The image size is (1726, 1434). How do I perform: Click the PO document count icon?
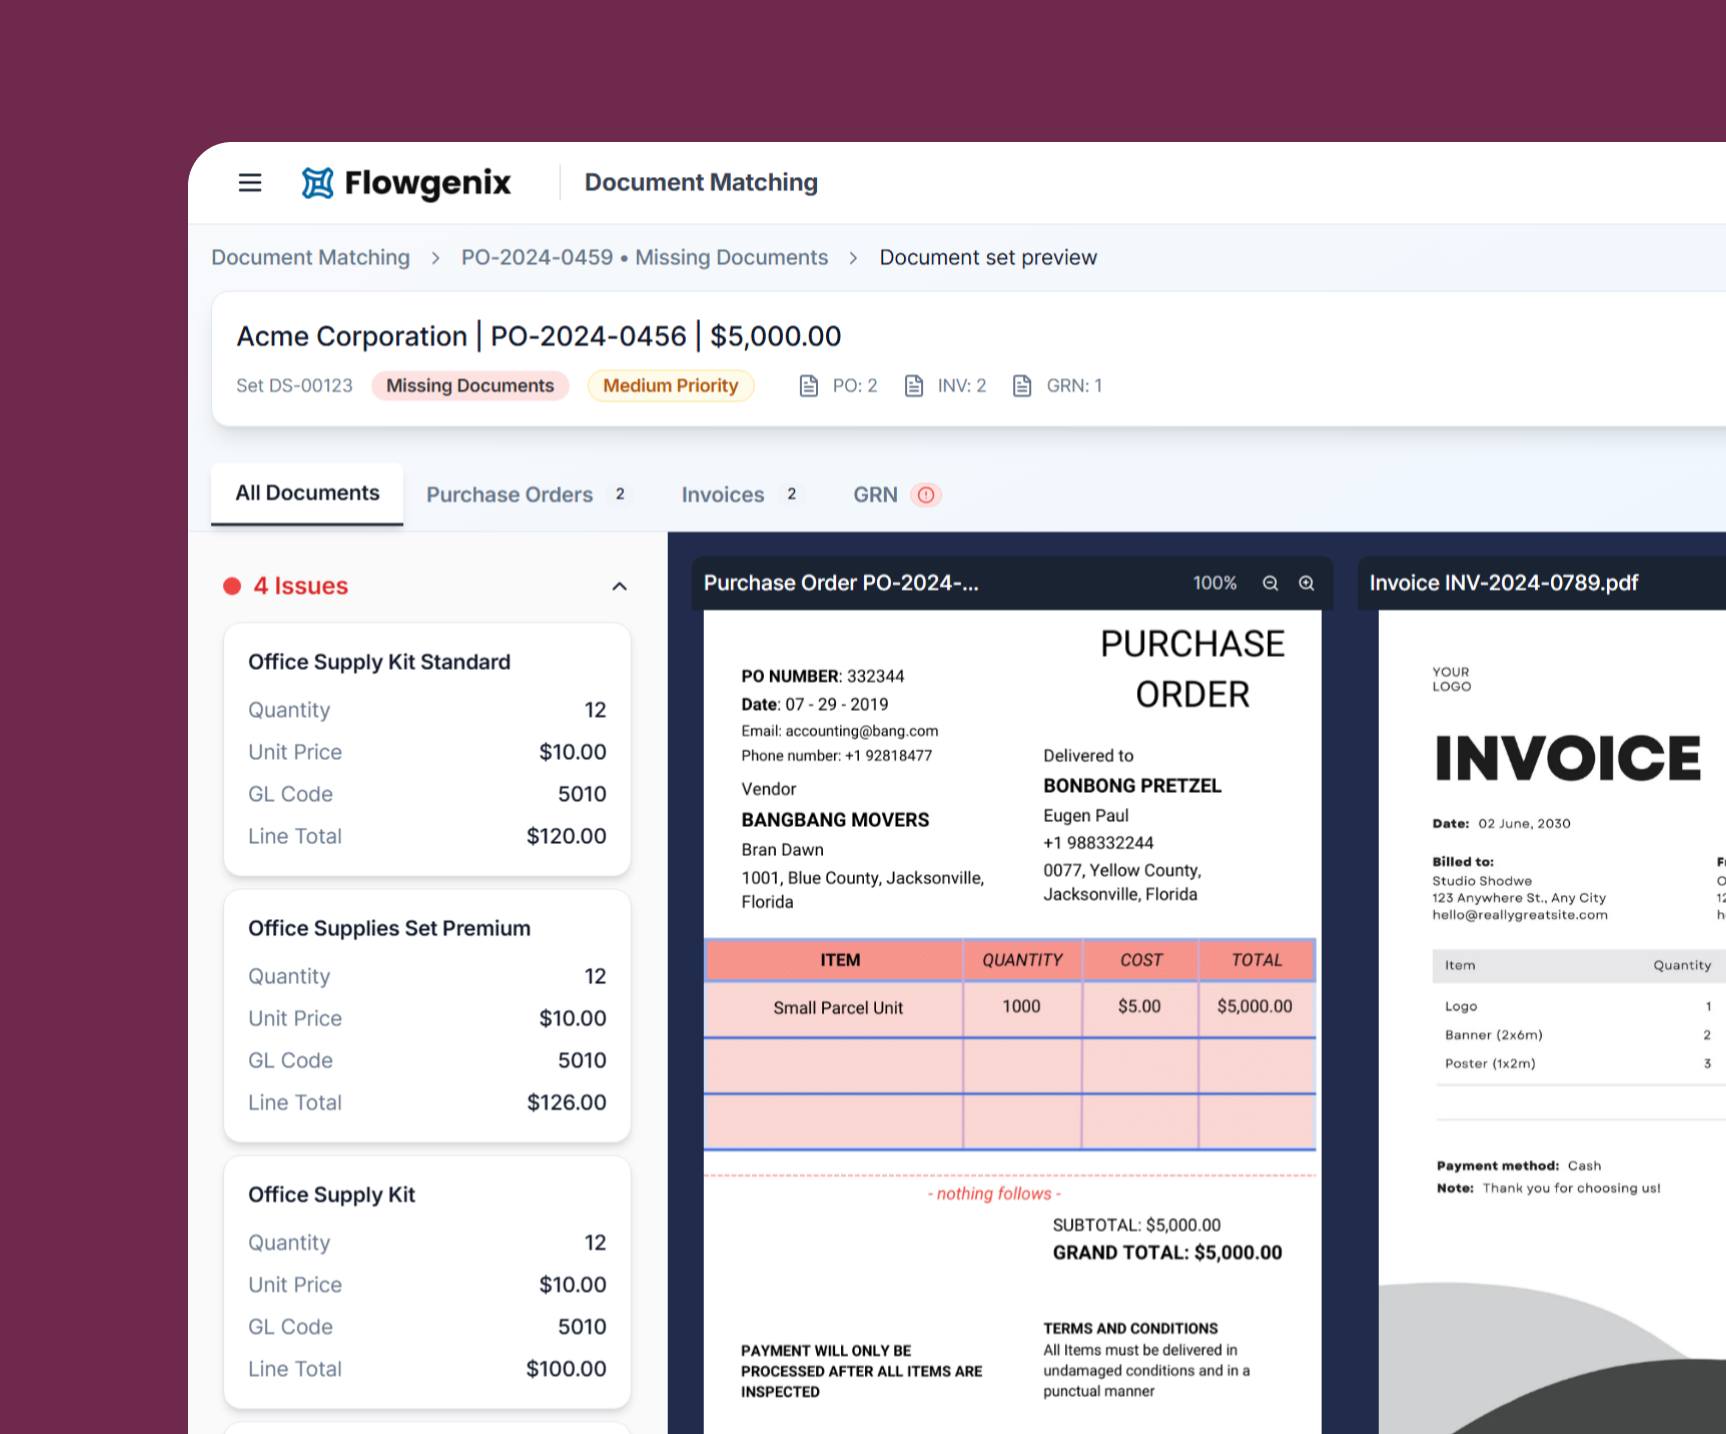pyautogui.click(x=808, y=386)
